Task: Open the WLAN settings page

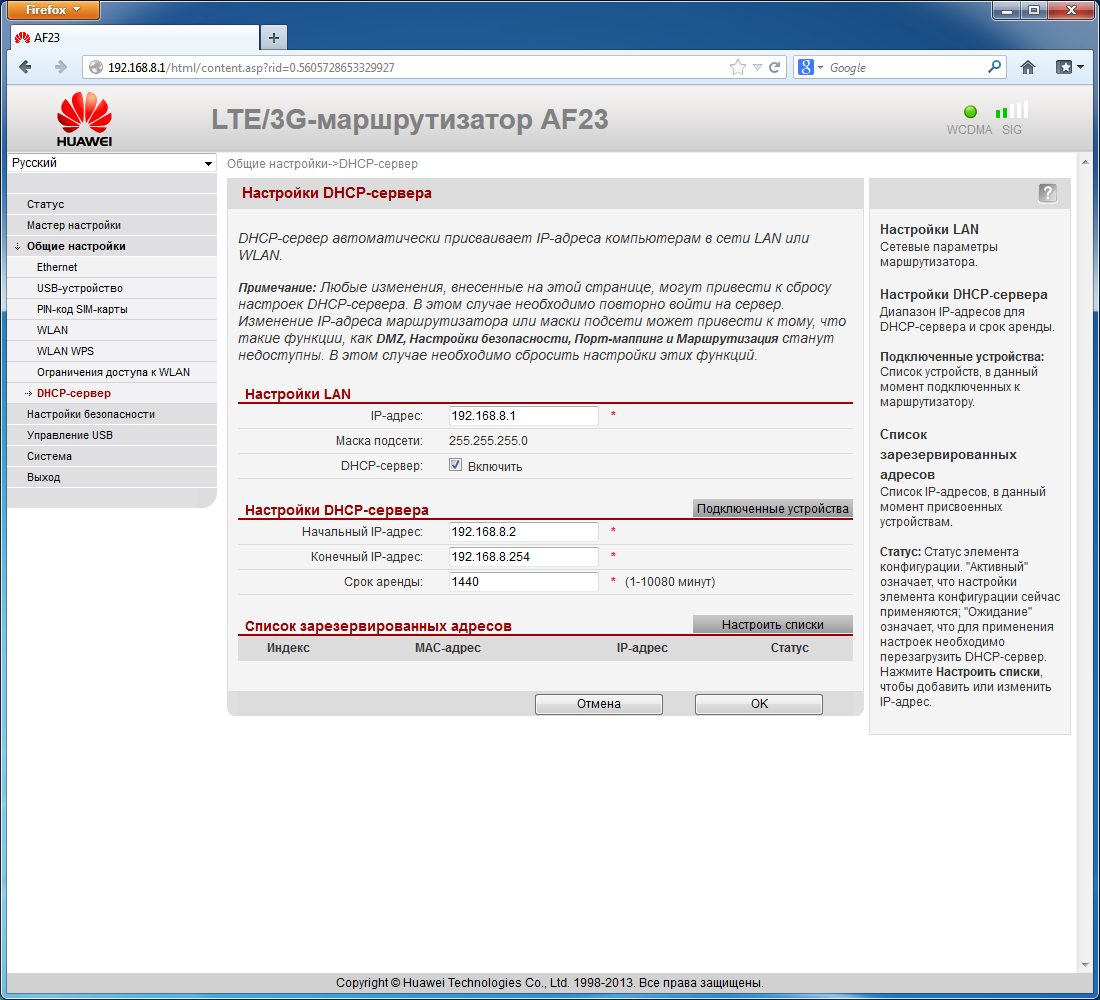Action: 112,331
